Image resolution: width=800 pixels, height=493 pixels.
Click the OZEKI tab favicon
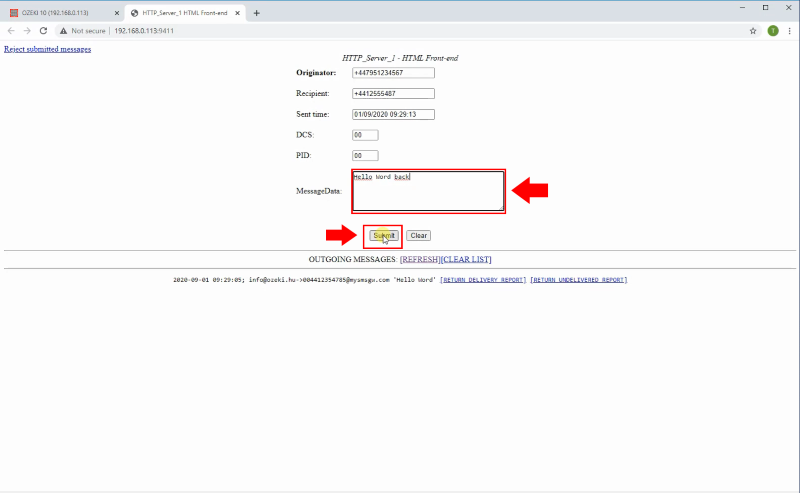coord(14,13)
